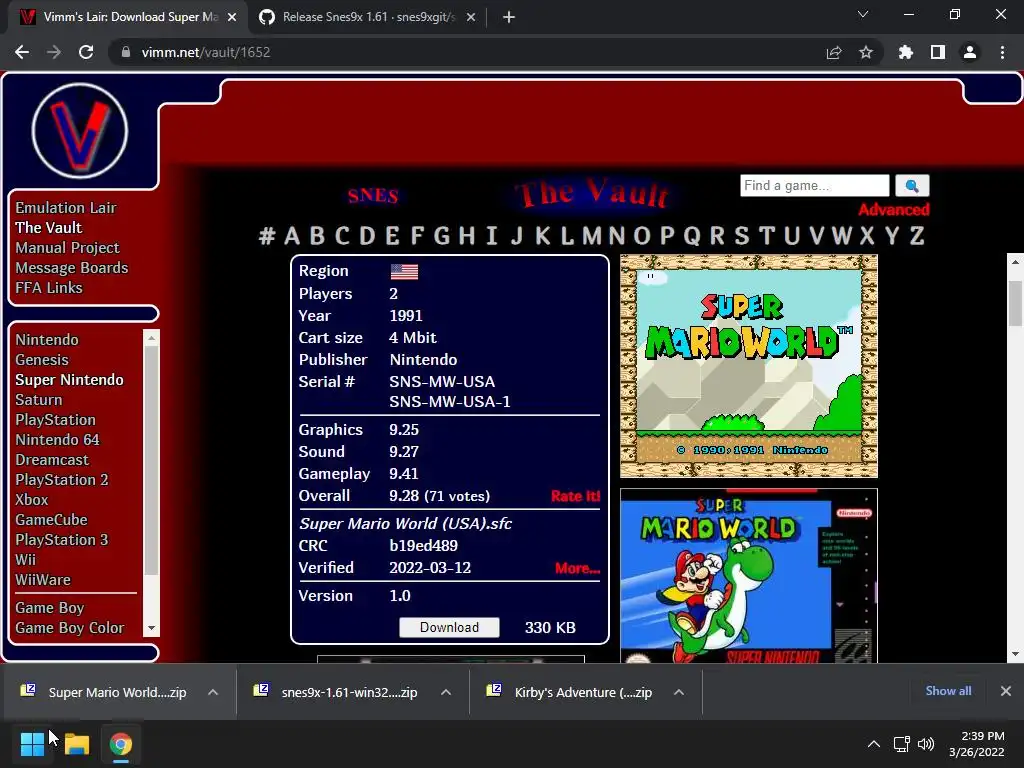Close the Vimm's Lair tab
Screen dimensions: 1024x768
(232, 17)
